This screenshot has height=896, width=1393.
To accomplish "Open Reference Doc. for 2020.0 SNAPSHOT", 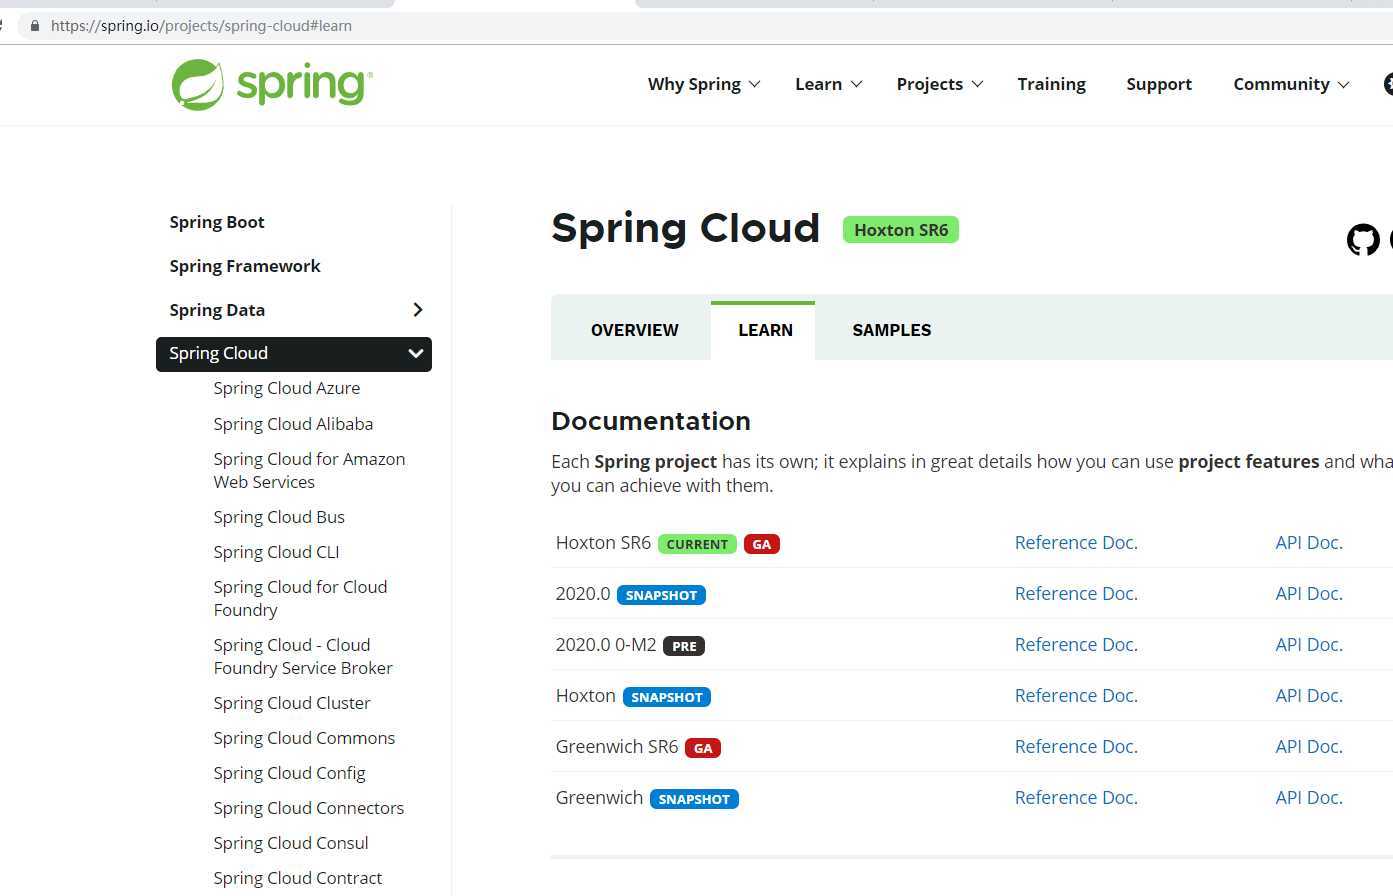I will 1076,594.
